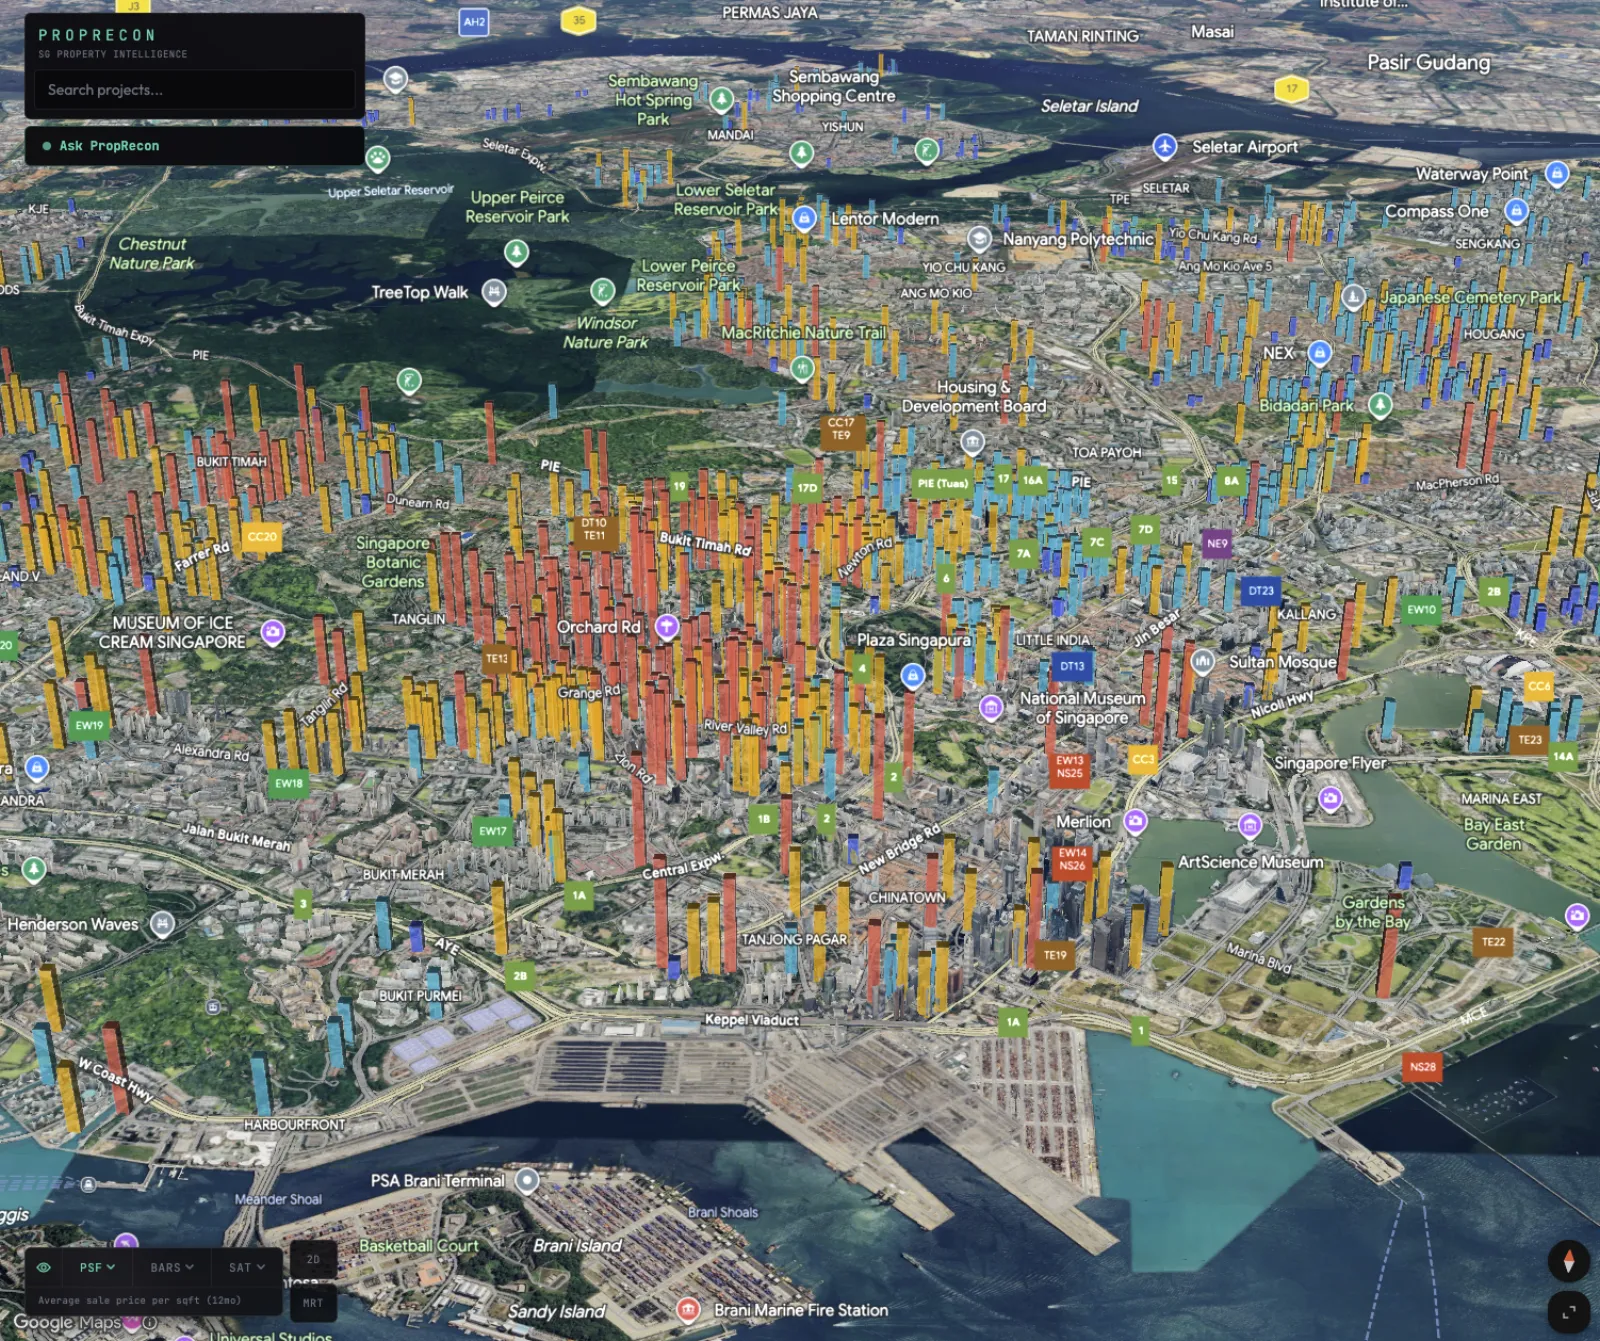Open the PSF metric dropdown
This screenshot has height=1341, width=1600.
coord(97,1267)
